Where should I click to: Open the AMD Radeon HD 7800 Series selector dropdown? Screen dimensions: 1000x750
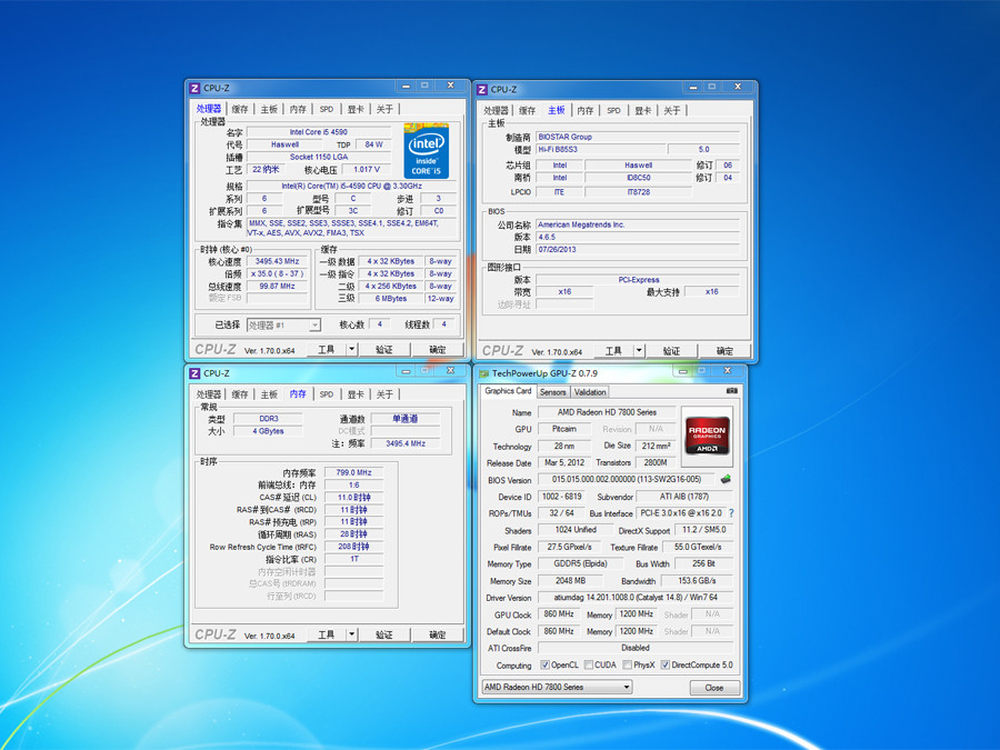pos(557,687)
